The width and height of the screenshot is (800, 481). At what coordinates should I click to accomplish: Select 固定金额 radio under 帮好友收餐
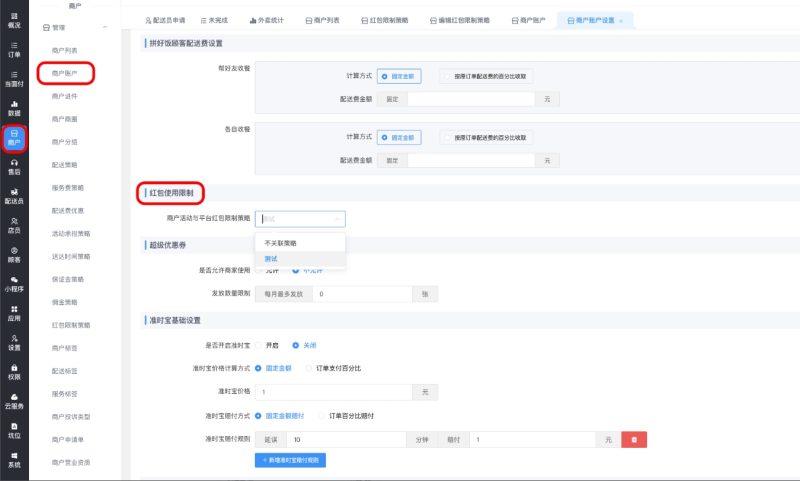tap(399, 77)
